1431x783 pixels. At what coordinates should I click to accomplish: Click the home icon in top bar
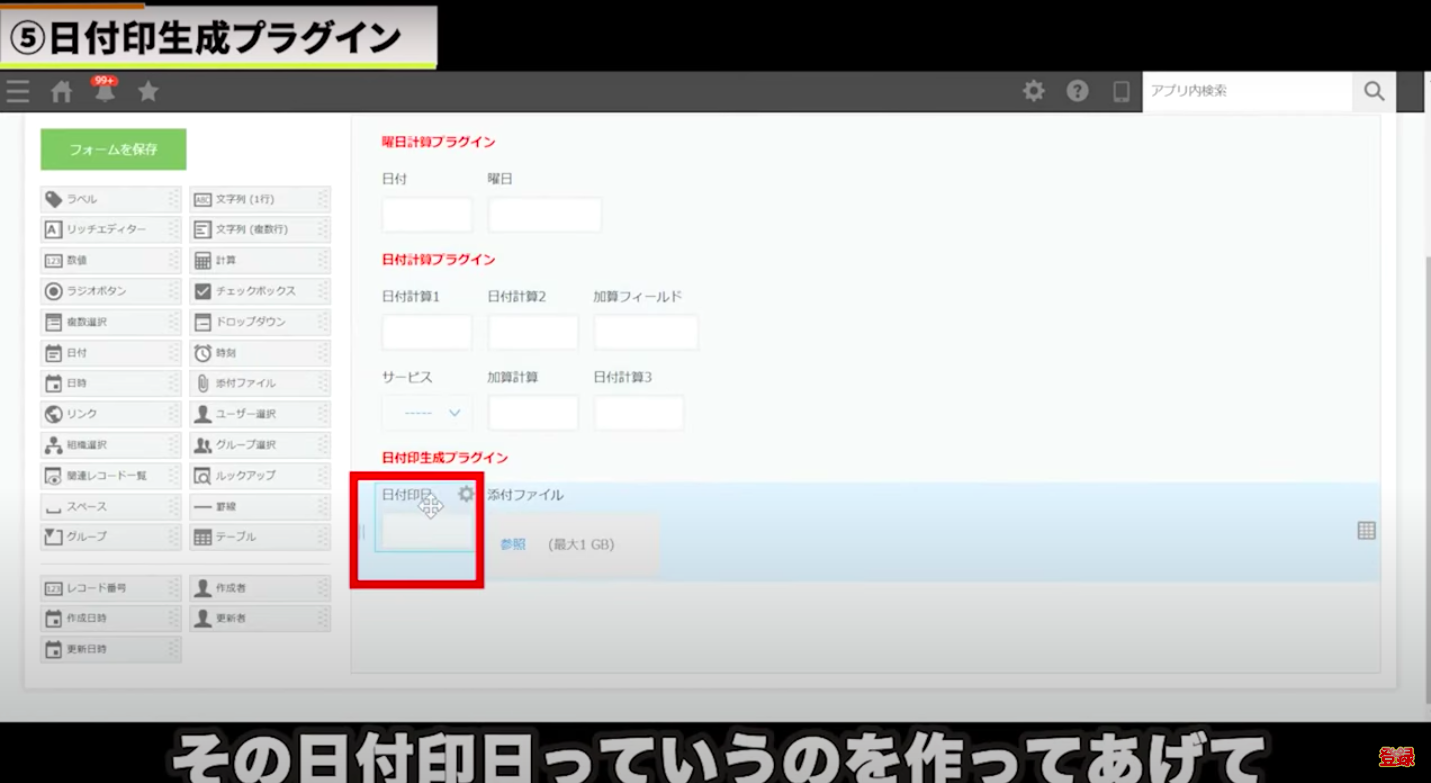click(61, 92)
